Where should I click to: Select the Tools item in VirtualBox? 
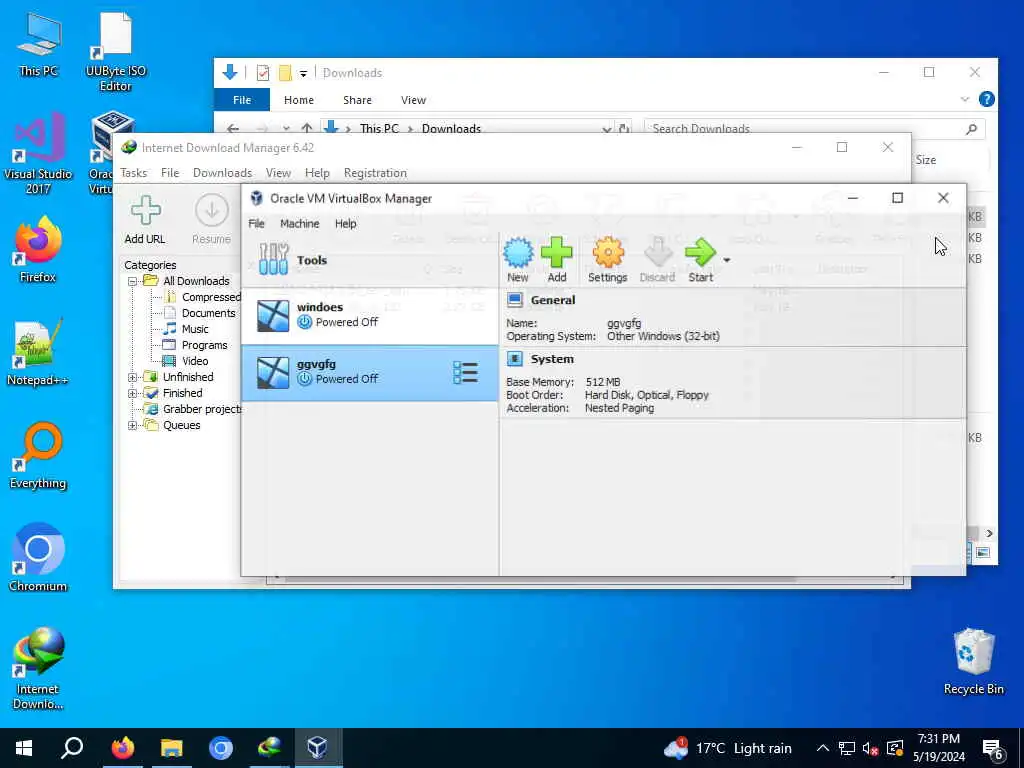click(x=370, y=260)
